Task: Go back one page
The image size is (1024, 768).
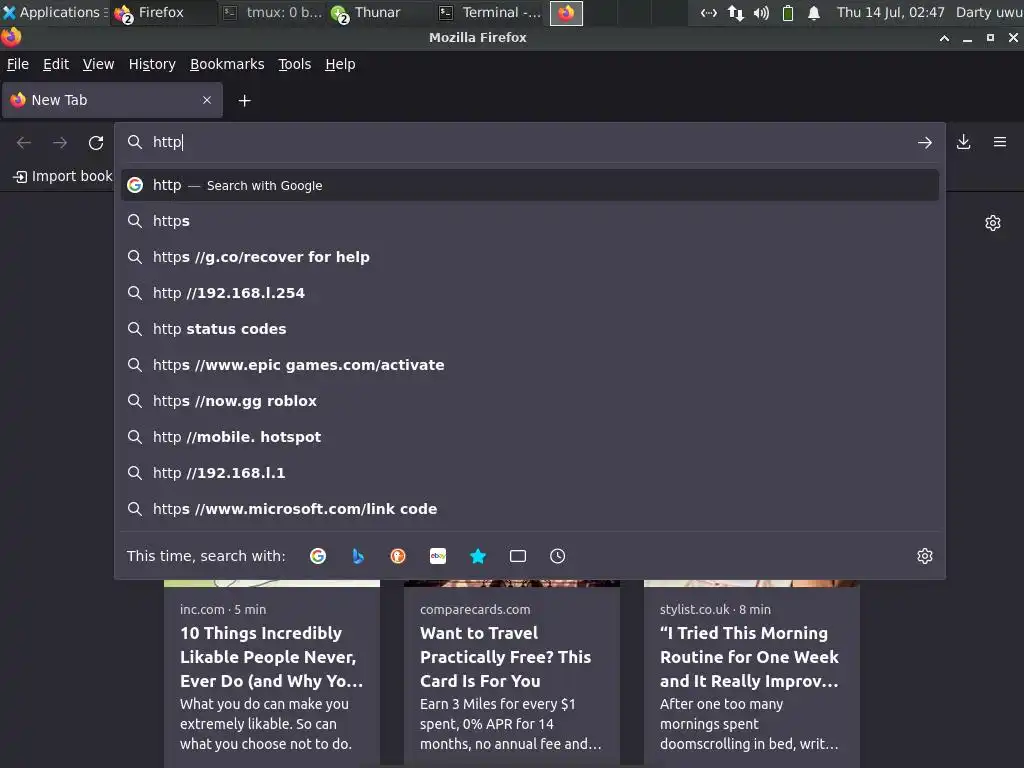Action: pos(24,142)
